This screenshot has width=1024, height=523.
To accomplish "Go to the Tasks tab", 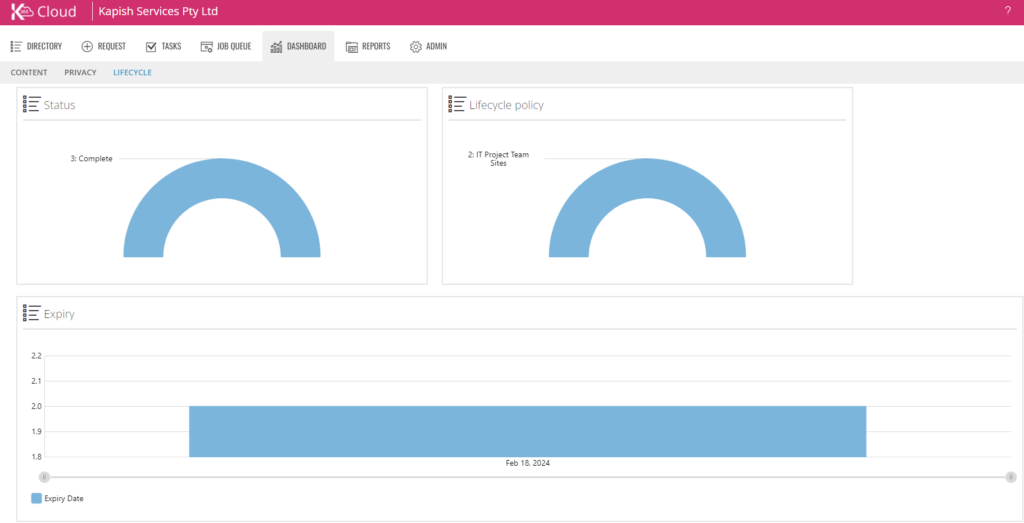I will point(163,46).
